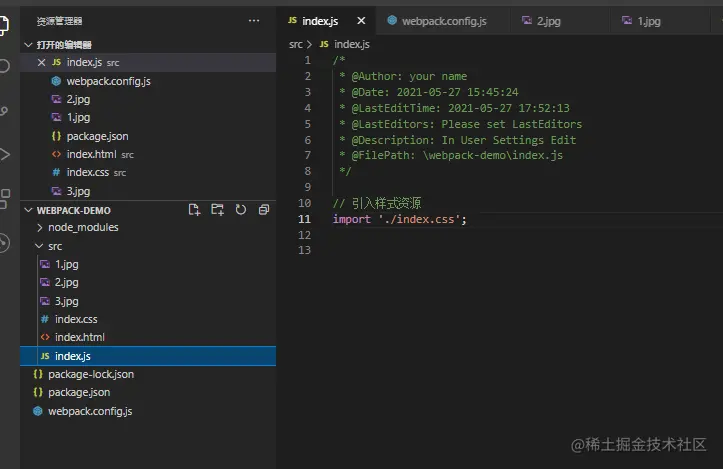Click the @FilePath comment line

pyautogui.click(x=451, y=155)
